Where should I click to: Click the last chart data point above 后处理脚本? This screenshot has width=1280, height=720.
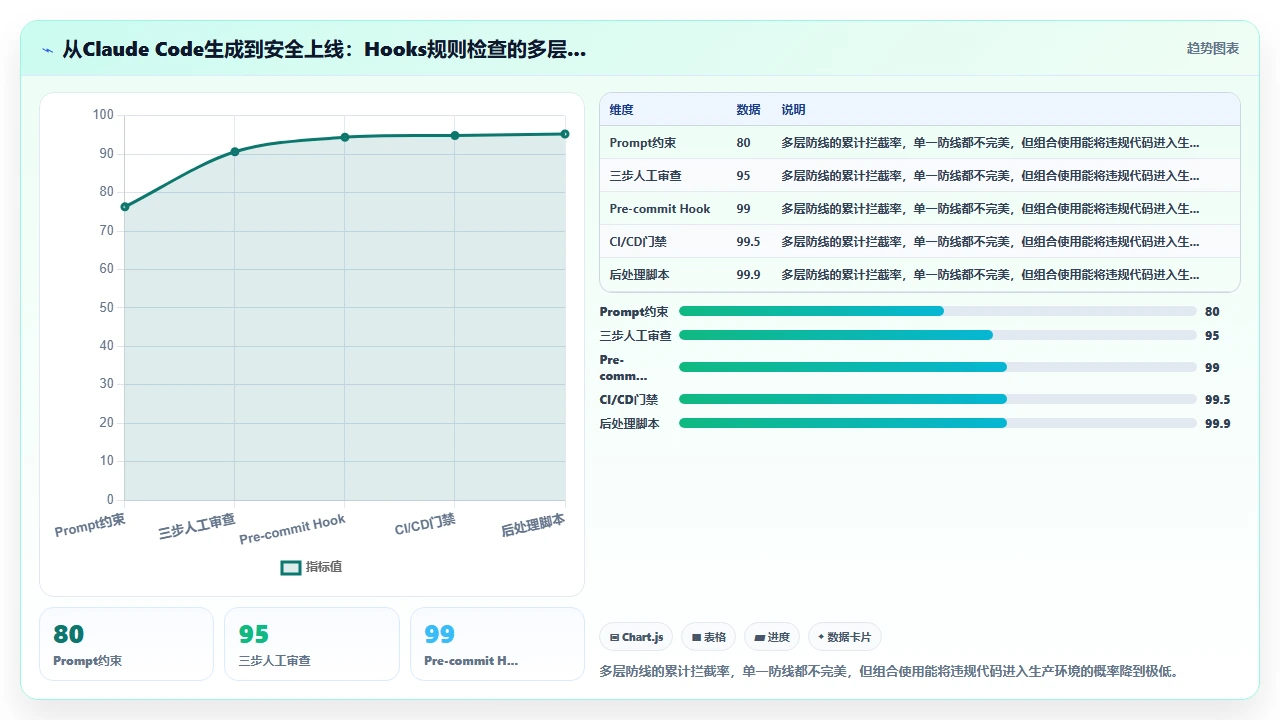click(565, 134)
